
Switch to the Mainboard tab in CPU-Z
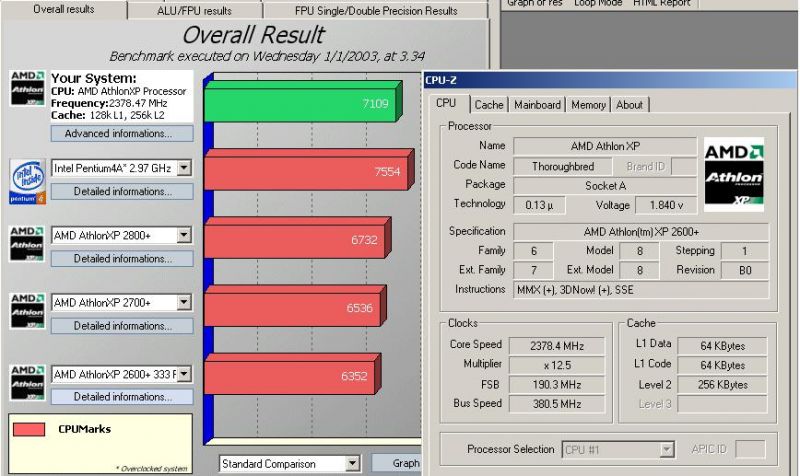point(537,105)
